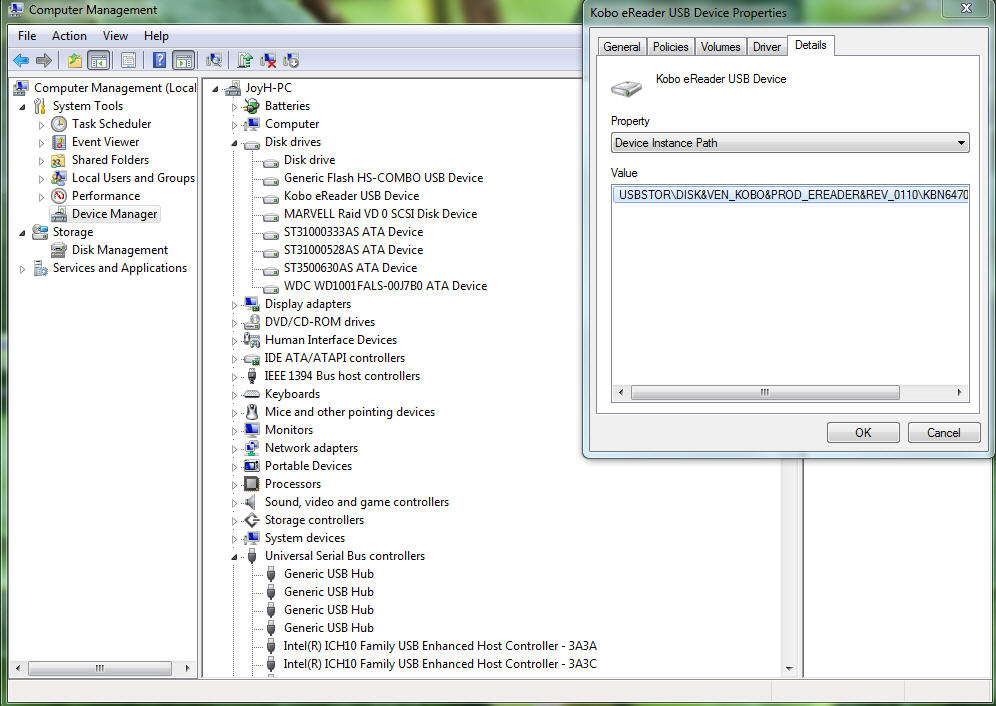Close the Kobo eReader USB Device Properties dialog
996x706 pixels.
coord(966,8)
